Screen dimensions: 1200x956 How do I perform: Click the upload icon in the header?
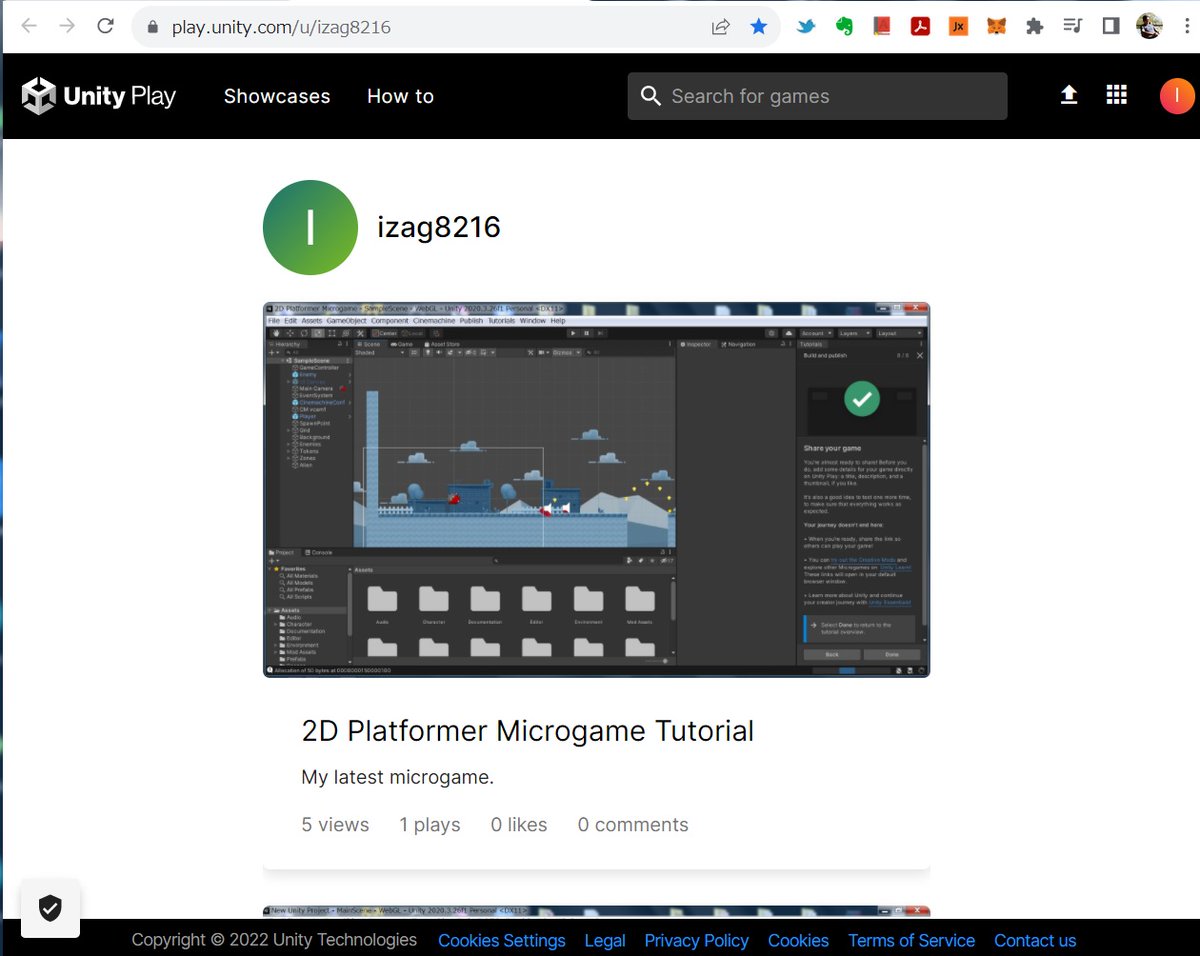(1069, 95)
